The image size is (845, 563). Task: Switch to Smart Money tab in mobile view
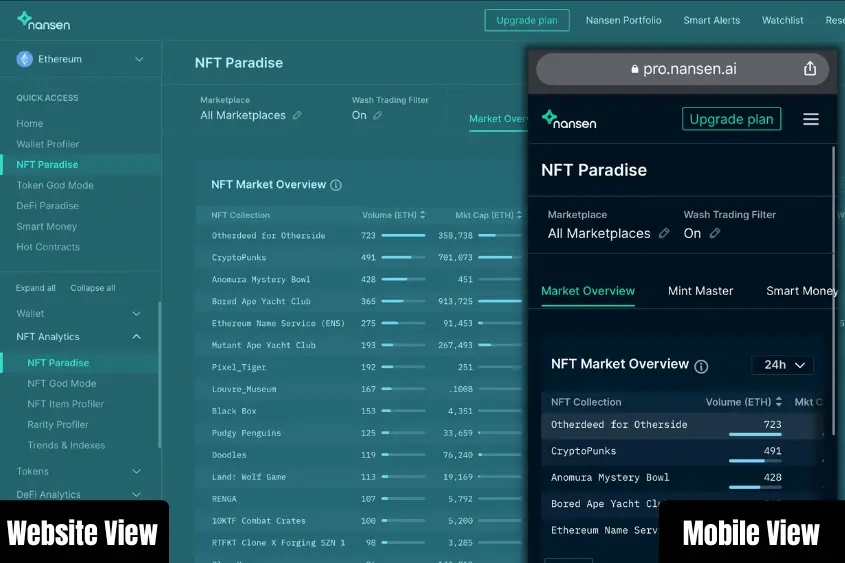click(802, 291)
